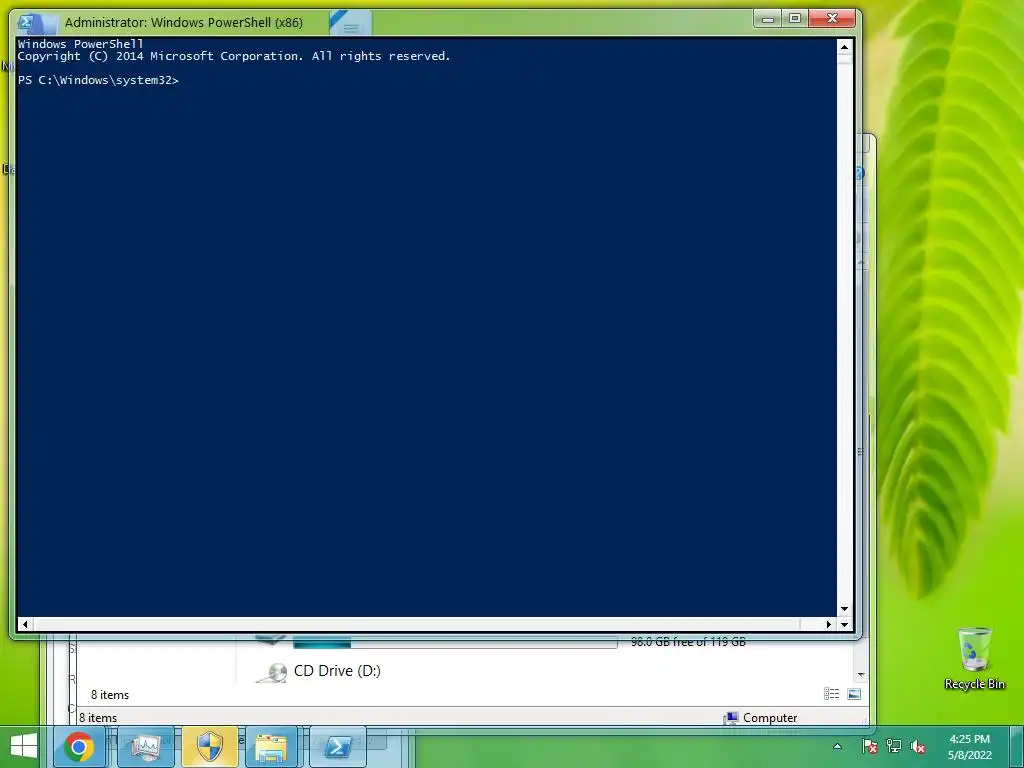
Task: Maximize the PowerShell window
Action: pos(795,19)
